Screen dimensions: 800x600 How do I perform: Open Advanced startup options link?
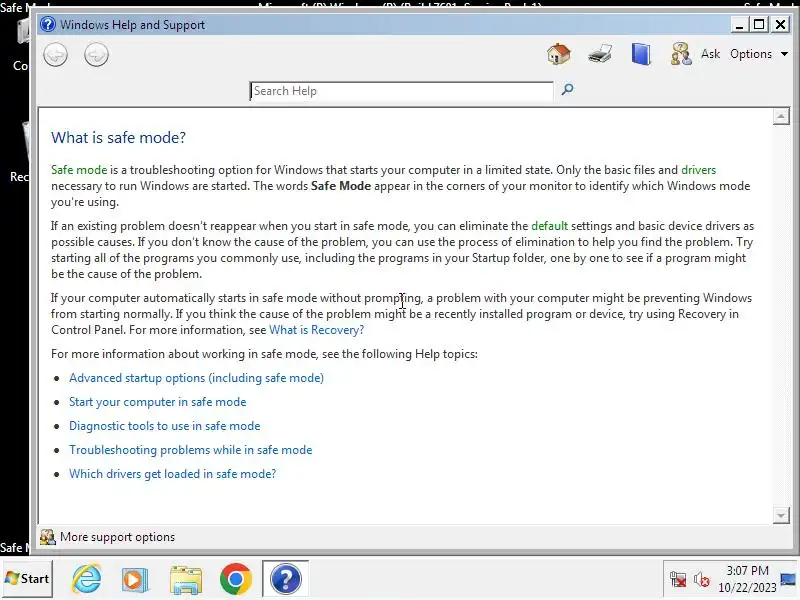pyautogui.click(x=196, y=378)
